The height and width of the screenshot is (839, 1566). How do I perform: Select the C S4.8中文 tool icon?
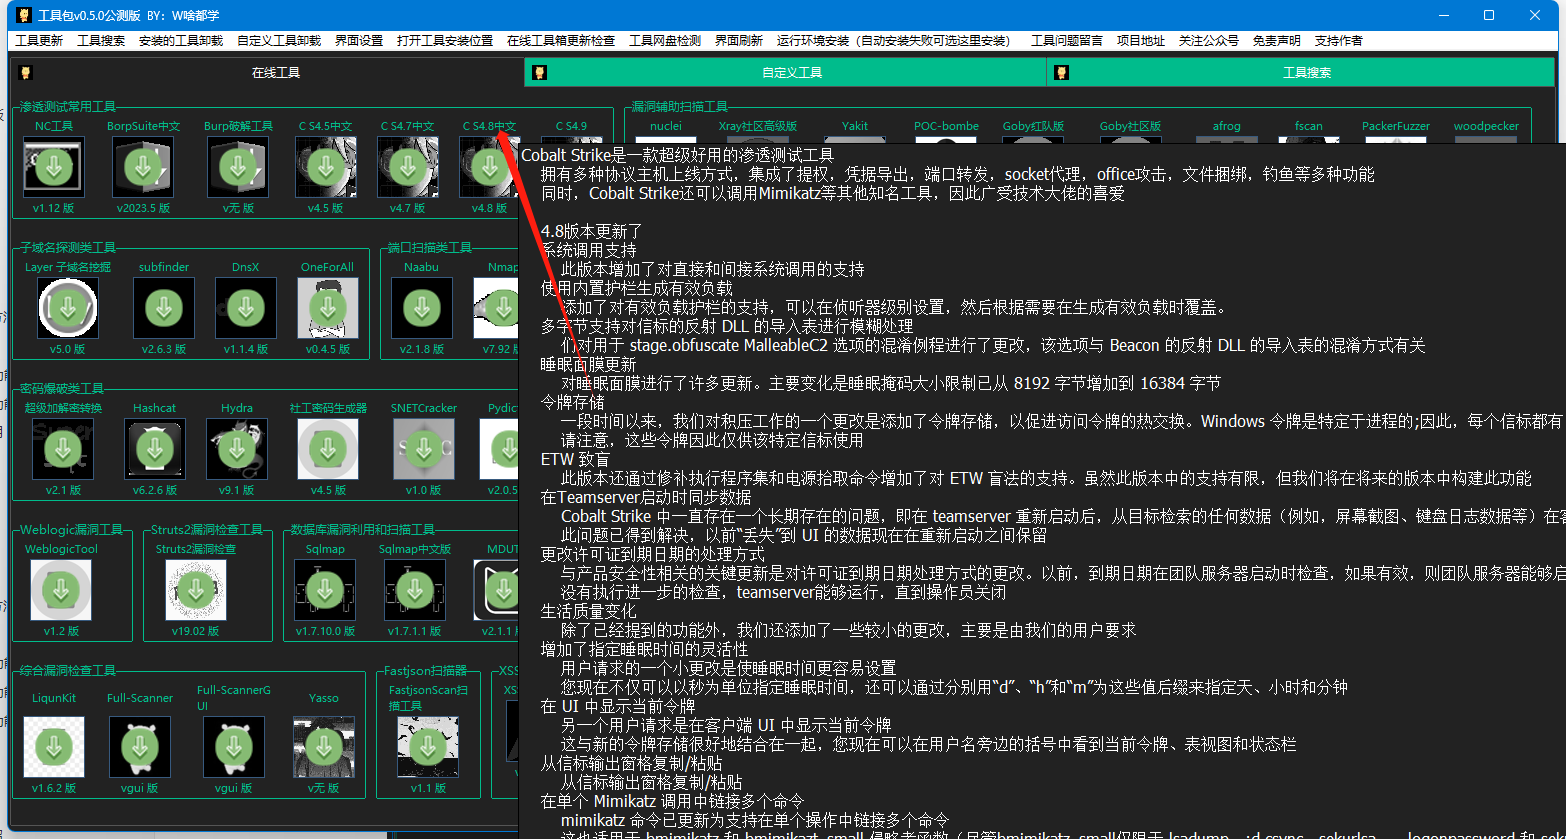tap(489, 167)
